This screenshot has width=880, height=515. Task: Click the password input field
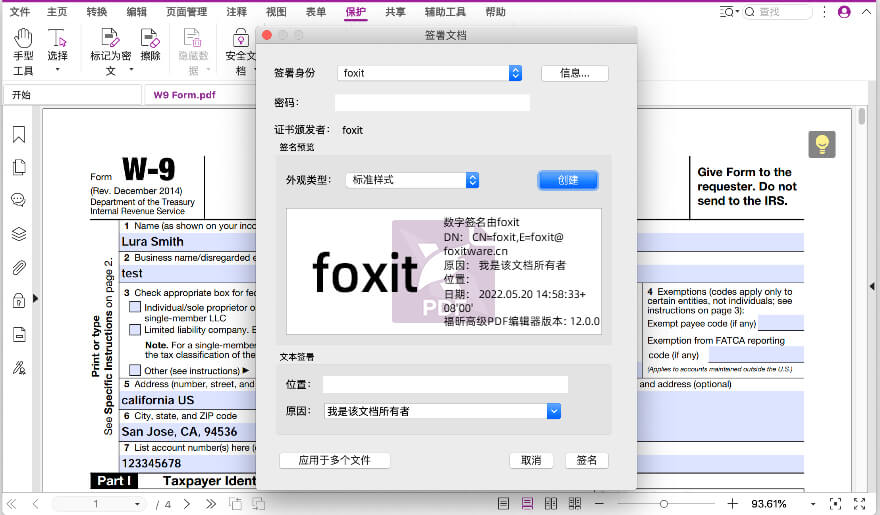pos(432,103)
